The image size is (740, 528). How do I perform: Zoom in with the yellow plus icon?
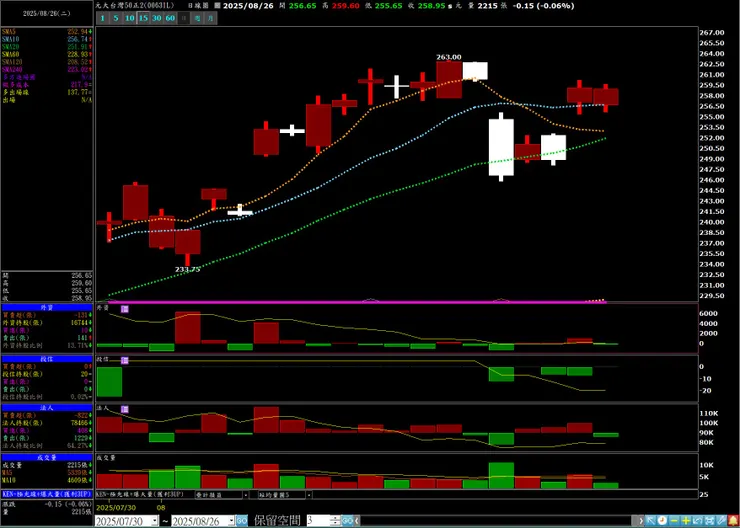tap(686, 520)
